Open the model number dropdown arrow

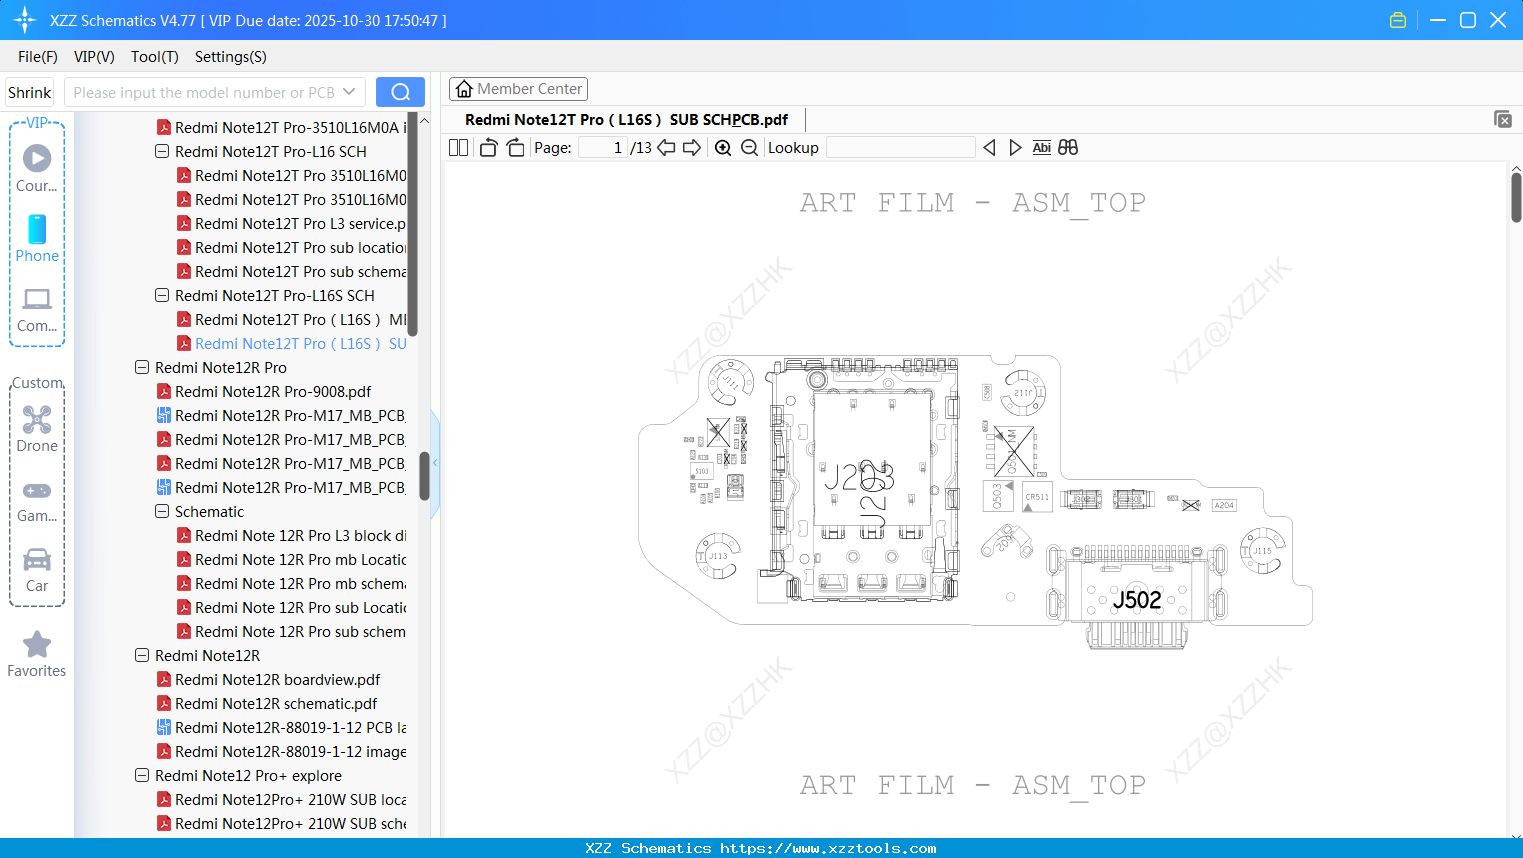349,92
